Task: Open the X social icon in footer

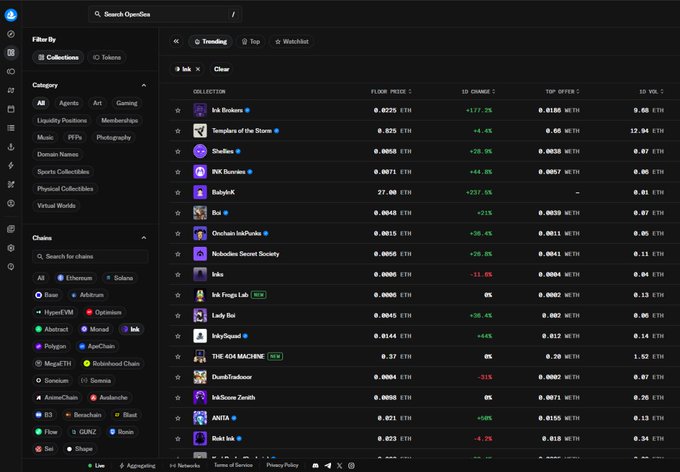Action: pos(340,465)
